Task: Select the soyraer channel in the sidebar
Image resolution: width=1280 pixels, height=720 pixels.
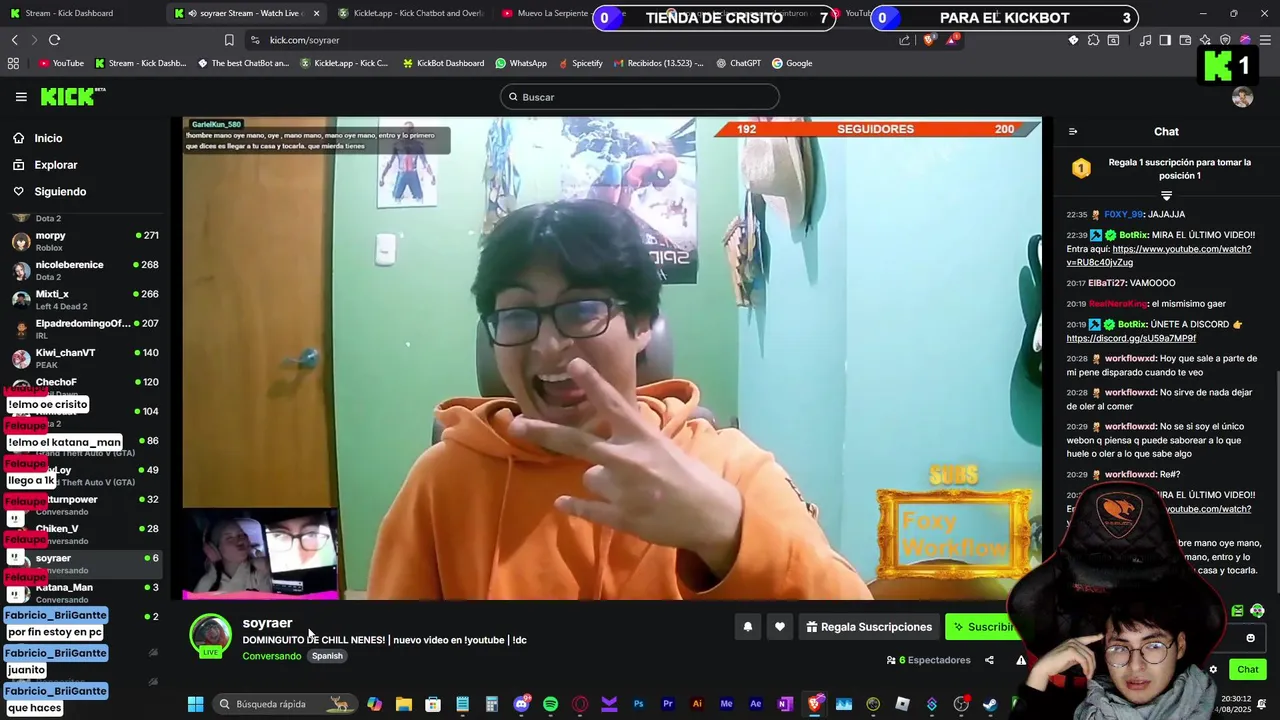Action: (x=85, y=563)
